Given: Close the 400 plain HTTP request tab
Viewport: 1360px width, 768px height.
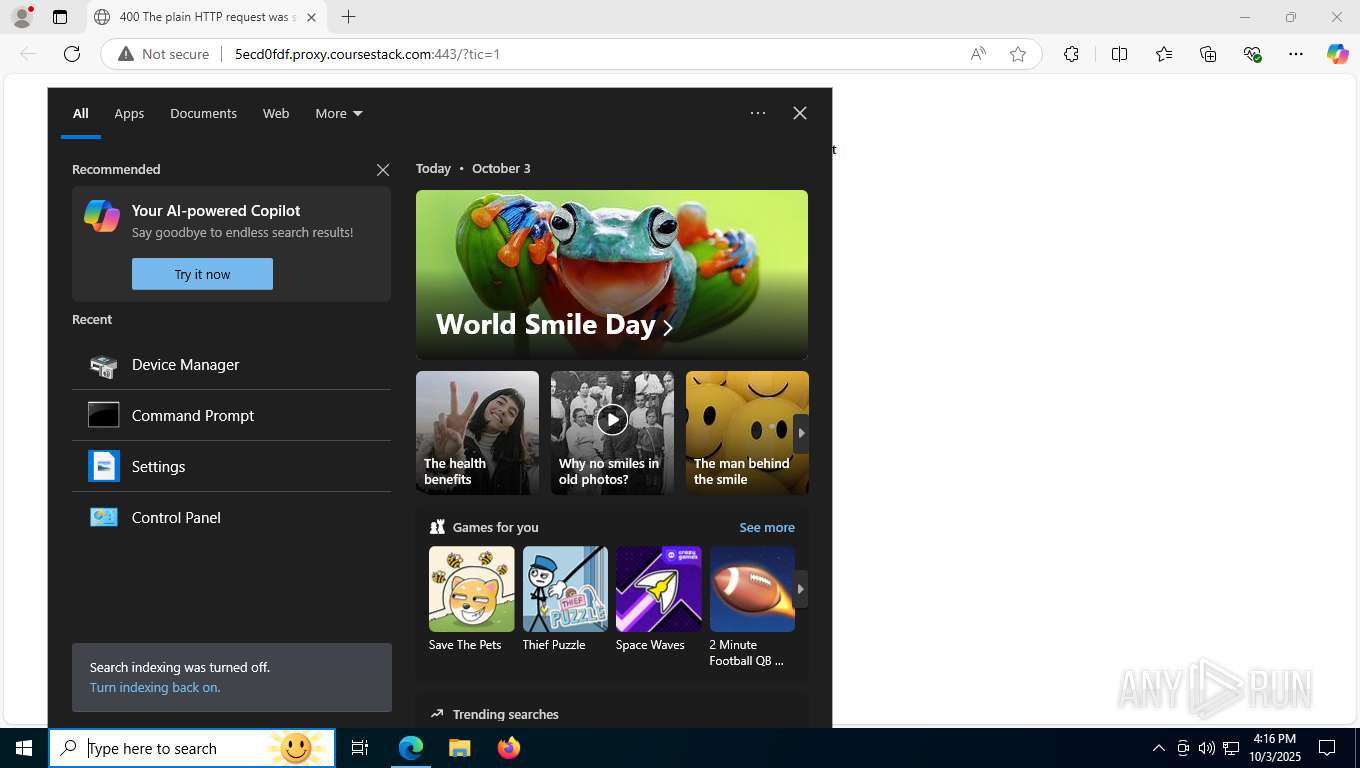Looking at the screenshot, I should pyautogui.click(x=311, y=17).
